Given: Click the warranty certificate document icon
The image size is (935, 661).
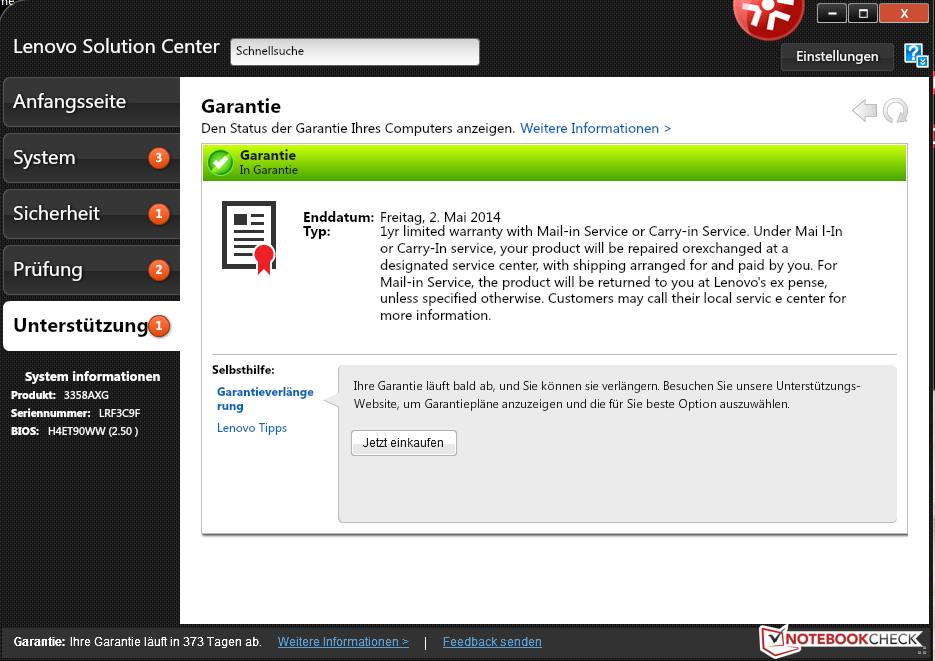Looking at the screenshot, I should [249, 237].
